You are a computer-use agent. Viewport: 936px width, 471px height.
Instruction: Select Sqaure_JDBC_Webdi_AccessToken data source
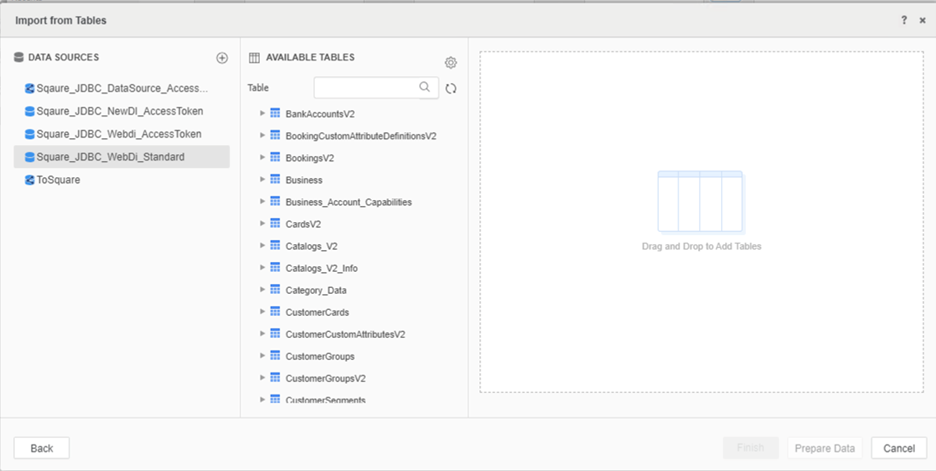pos(118,134)
